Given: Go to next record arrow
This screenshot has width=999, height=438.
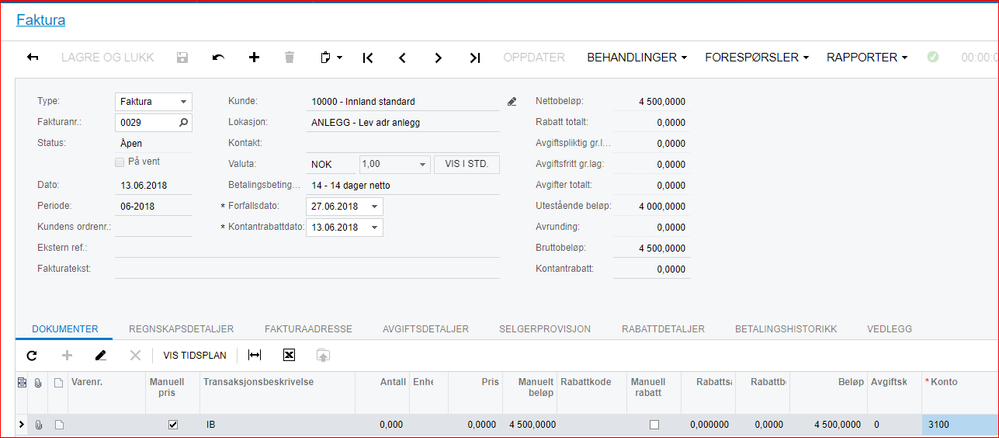Looking at the screenshot, I should click(x=438, y=57).
